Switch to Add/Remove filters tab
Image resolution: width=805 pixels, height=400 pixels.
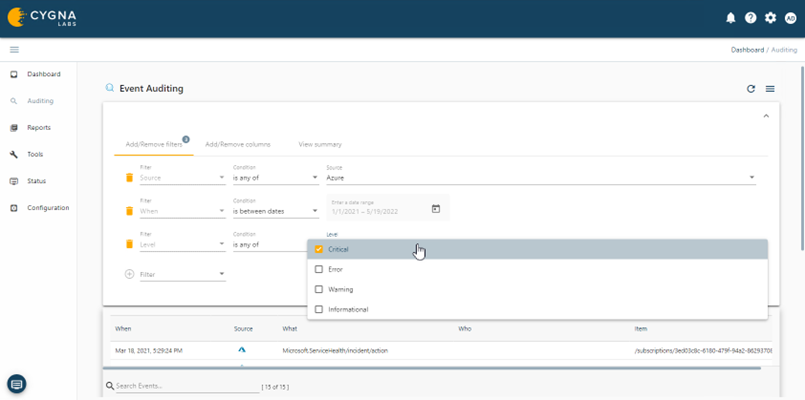[154, 145]
